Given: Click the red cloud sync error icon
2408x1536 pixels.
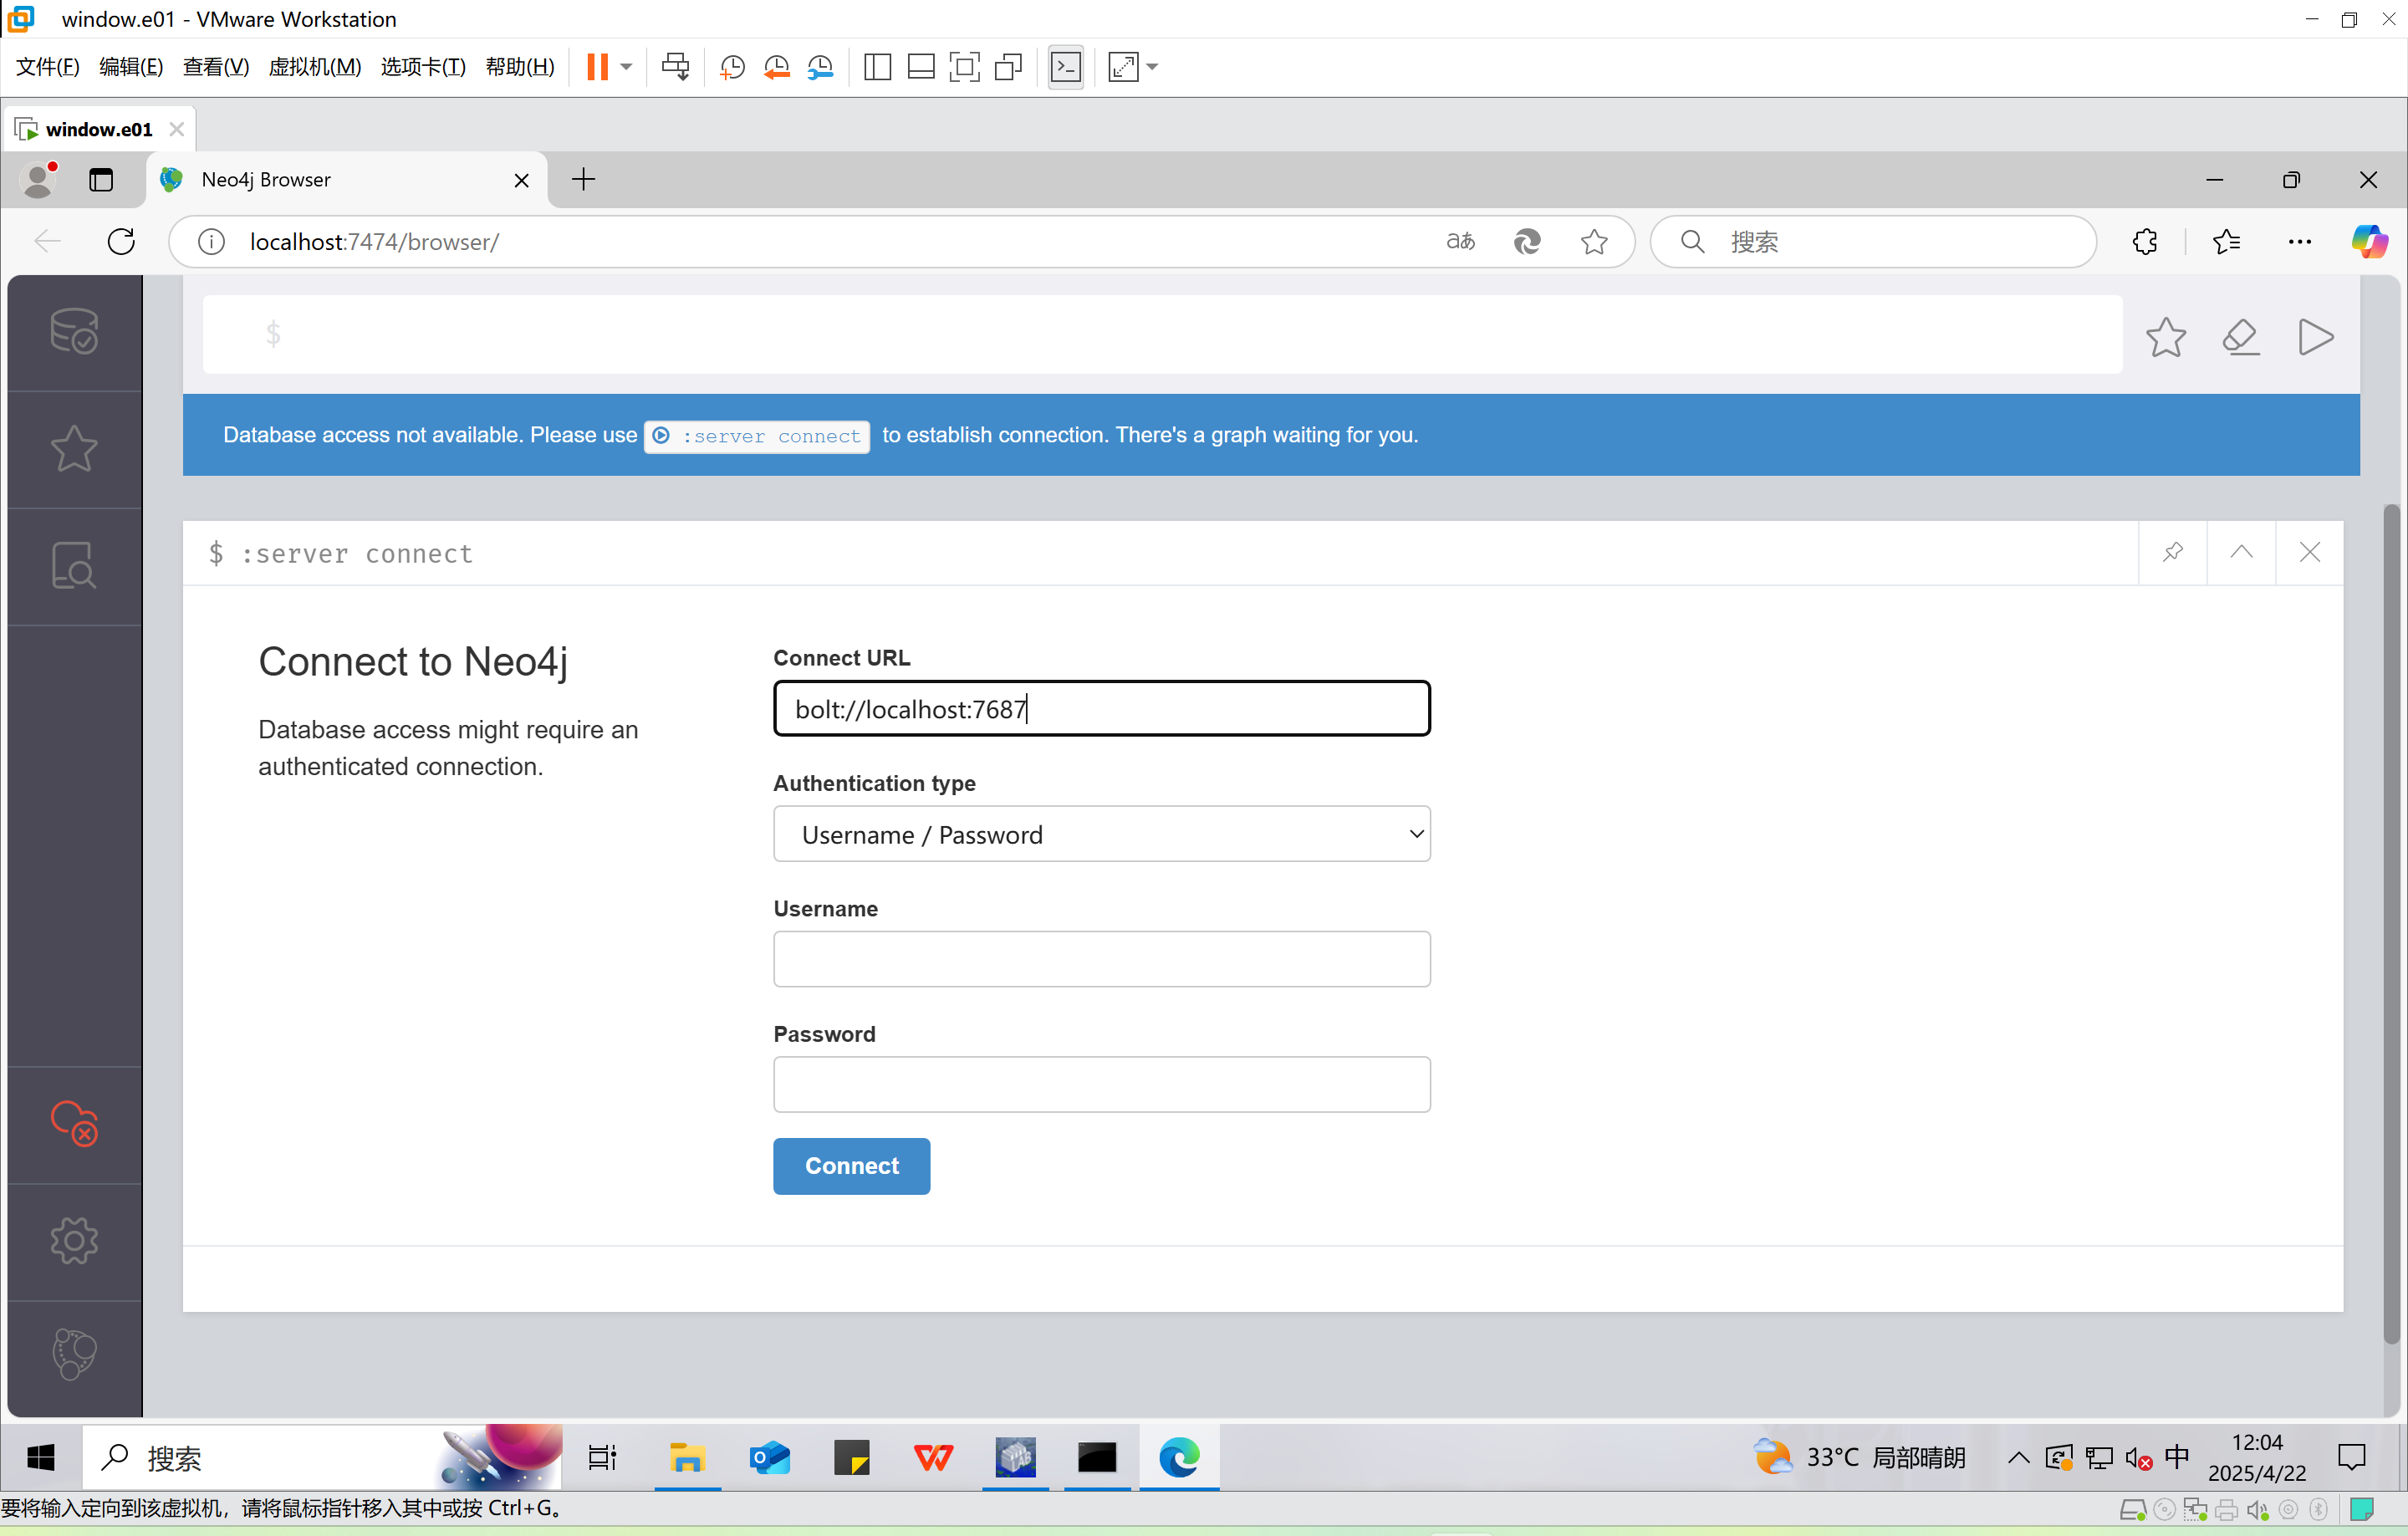Looking at the screenshot, I should [74, 1123].
